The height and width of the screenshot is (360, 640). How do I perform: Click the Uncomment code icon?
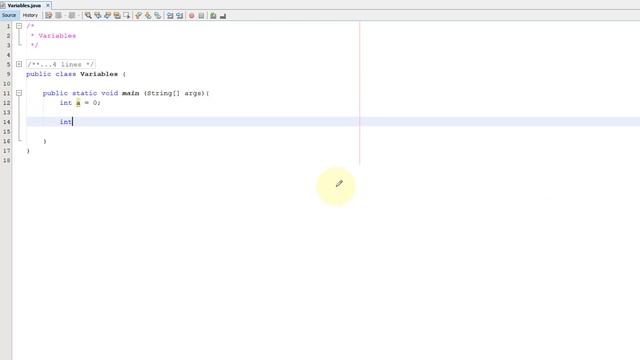pyautogui.click(x=223, y=16)
